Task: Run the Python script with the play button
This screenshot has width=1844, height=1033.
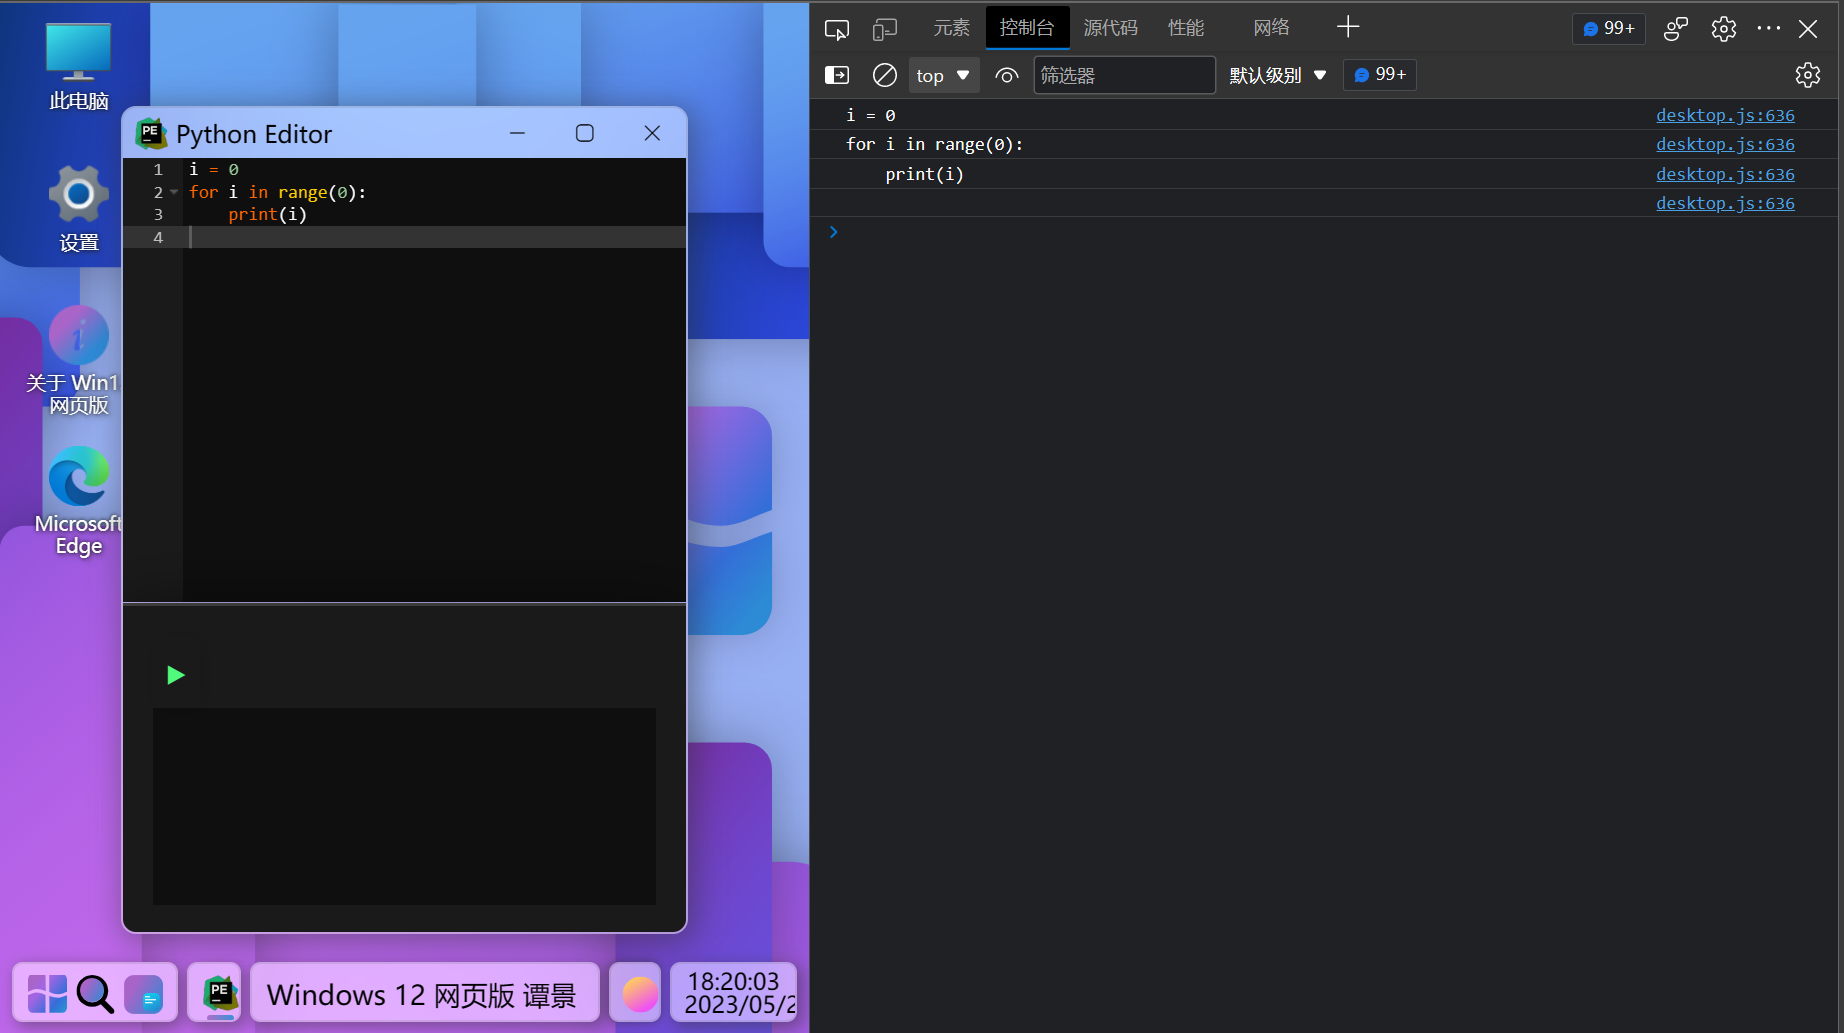Action: (x=175, y=675)
